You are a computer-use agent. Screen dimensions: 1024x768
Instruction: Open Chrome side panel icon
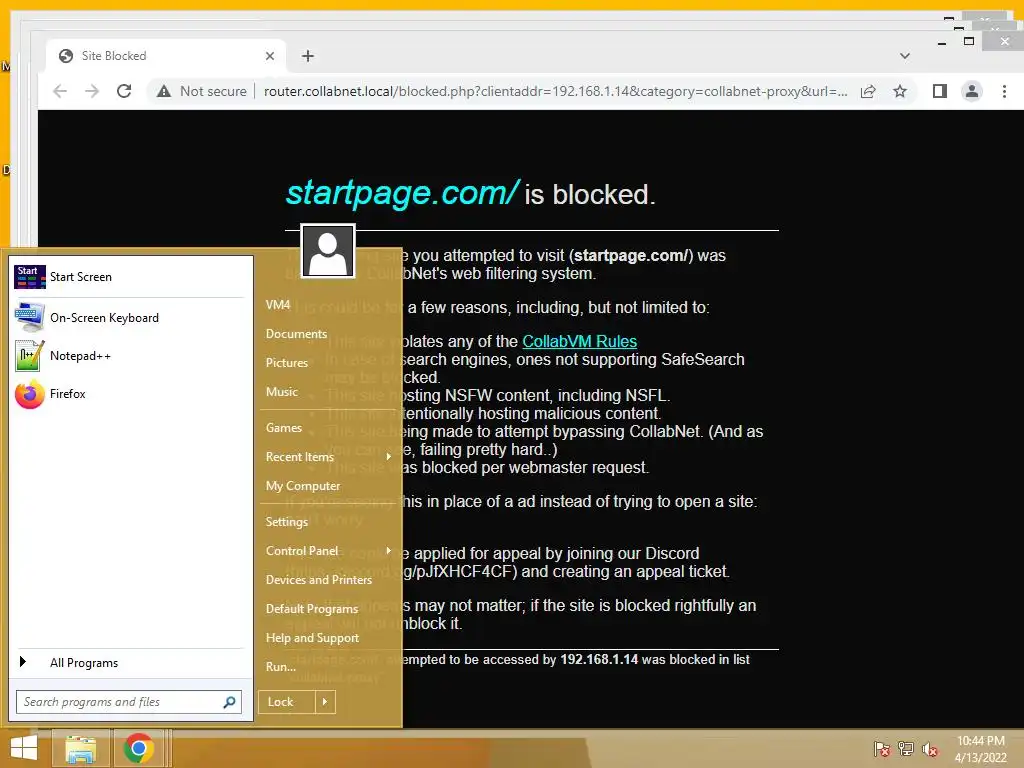click(x=940, y=91)
